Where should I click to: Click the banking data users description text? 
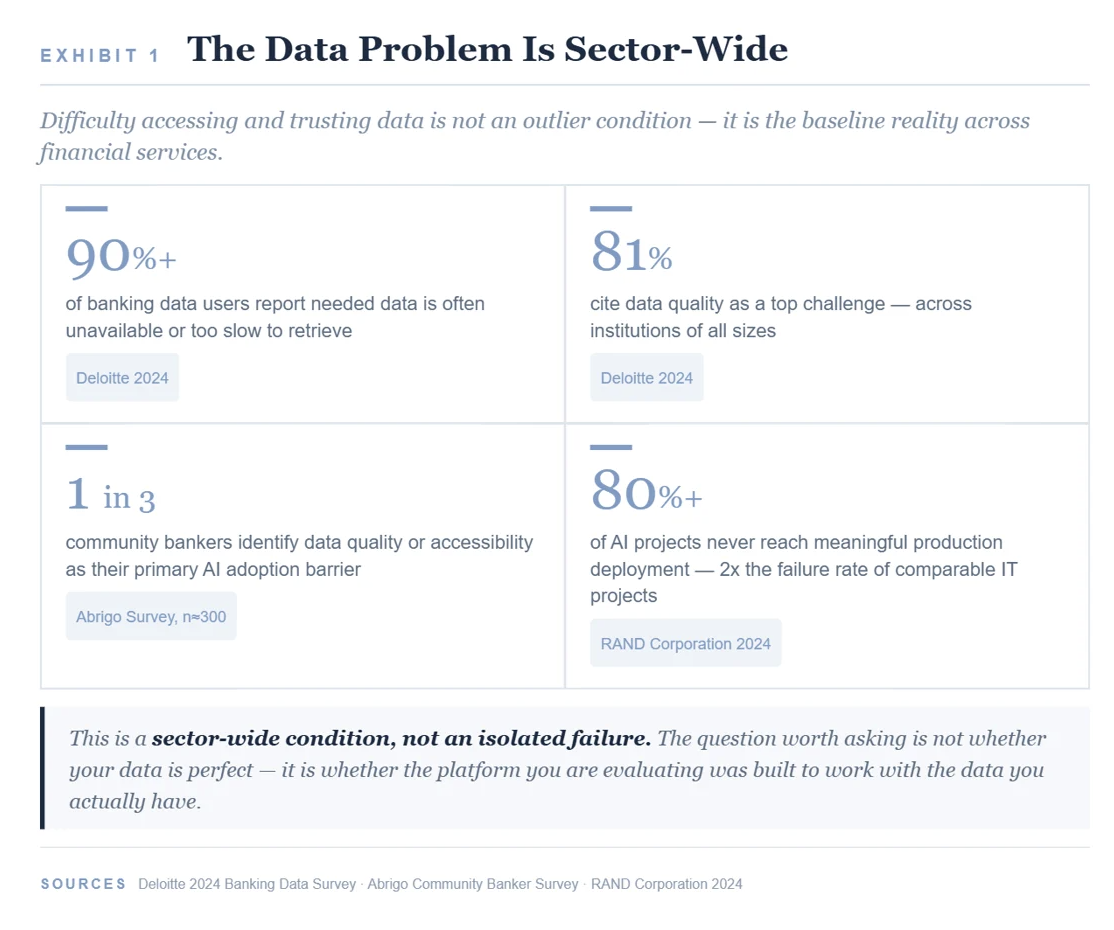click(275, 317)
